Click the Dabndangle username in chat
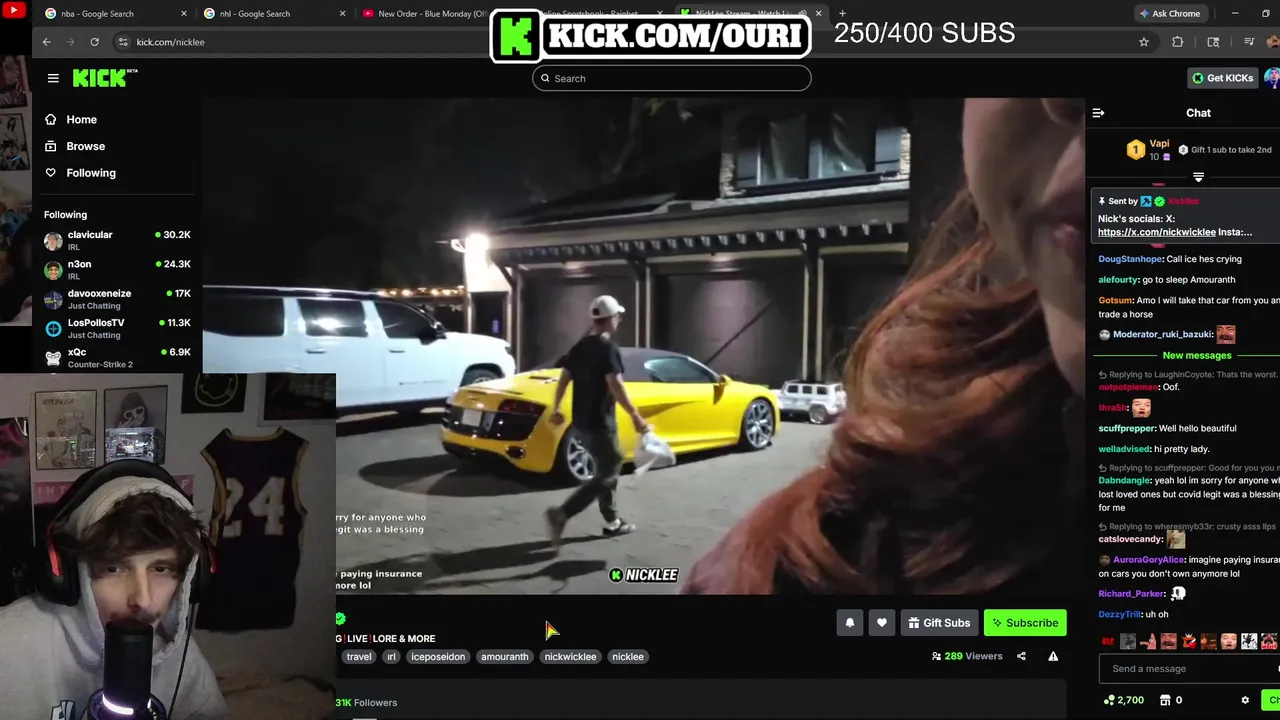This screenshot has width=1280, height=720. click(1125, 480)
